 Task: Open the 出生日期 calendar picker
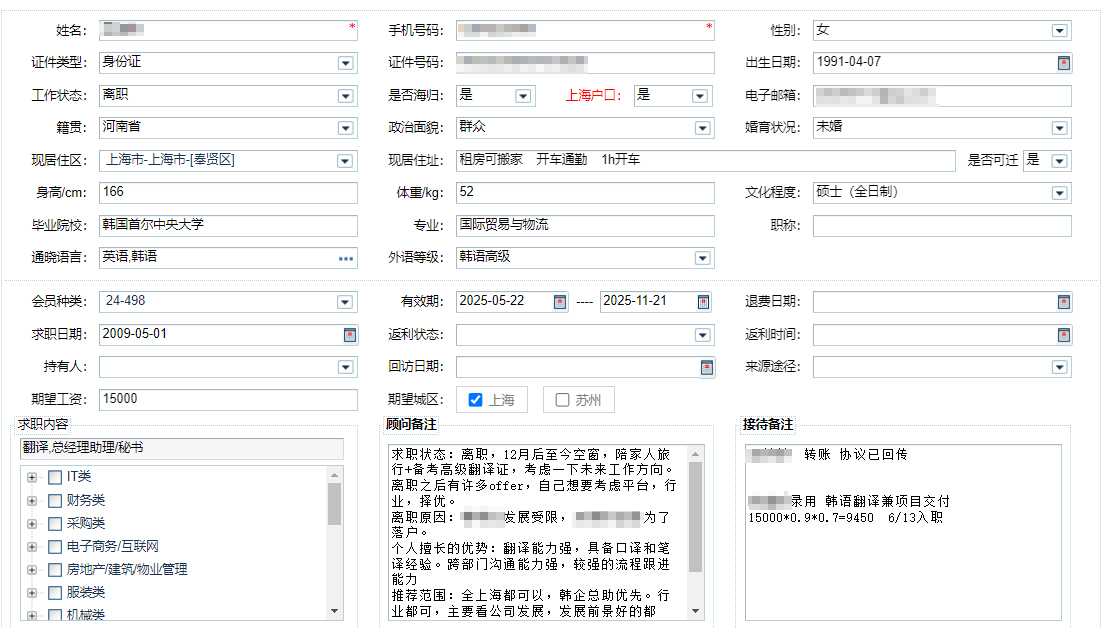1064,63
